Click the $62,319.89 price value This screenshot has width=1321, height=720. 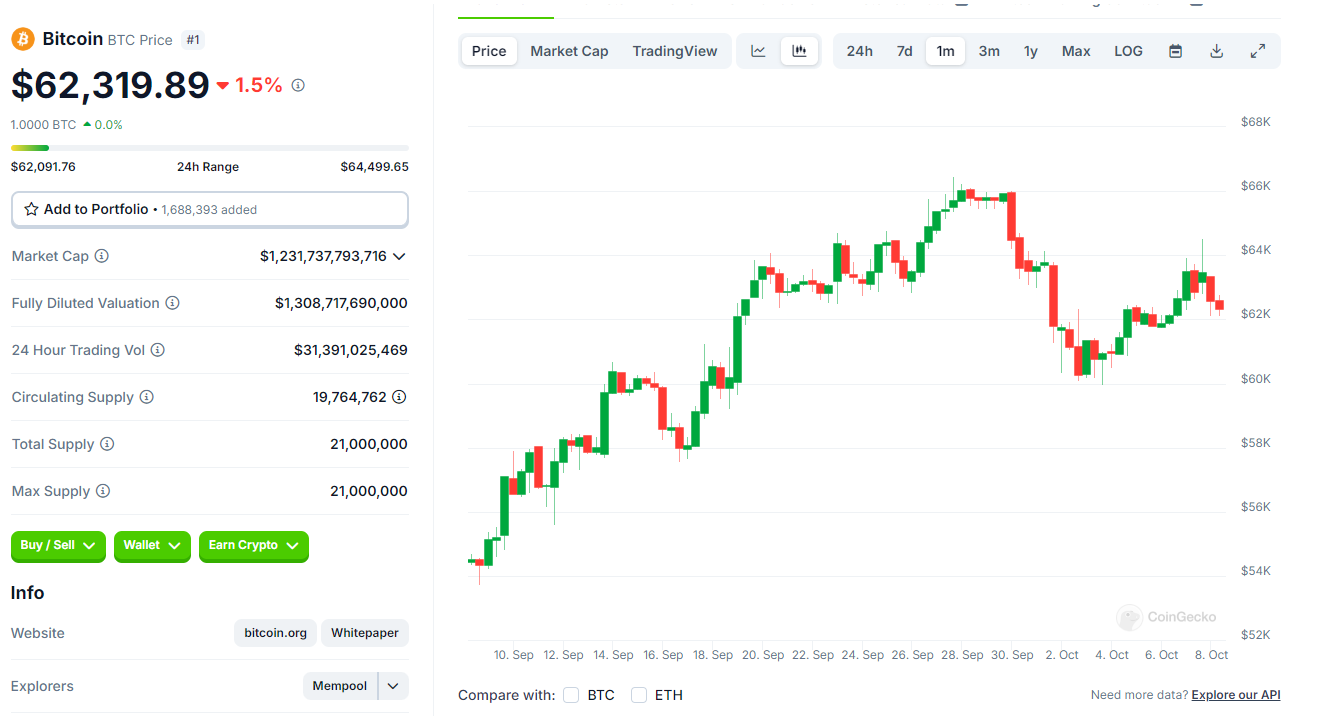coord(110,85)
